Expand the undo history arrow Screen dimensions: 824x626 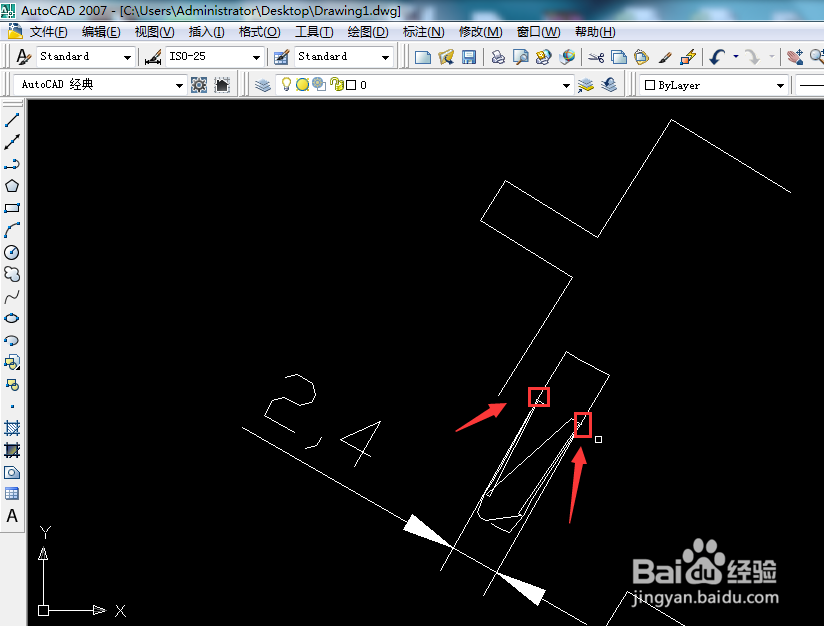pos(736,56)
